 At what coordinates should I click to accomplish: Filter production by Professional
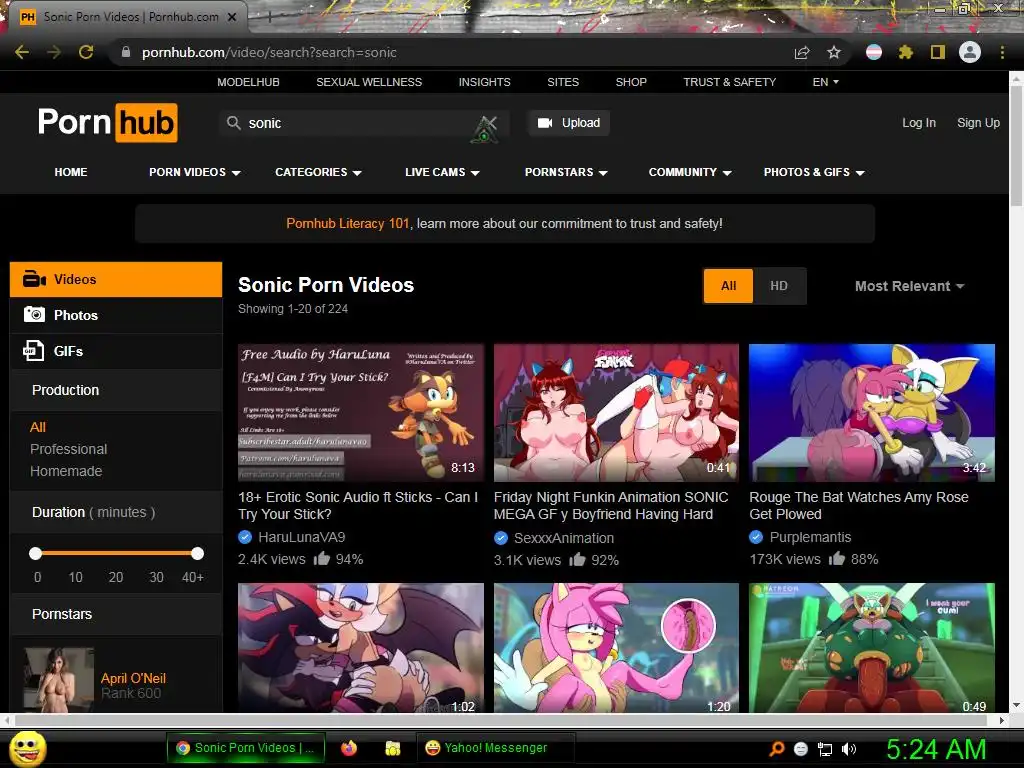[x=69, y=449]
